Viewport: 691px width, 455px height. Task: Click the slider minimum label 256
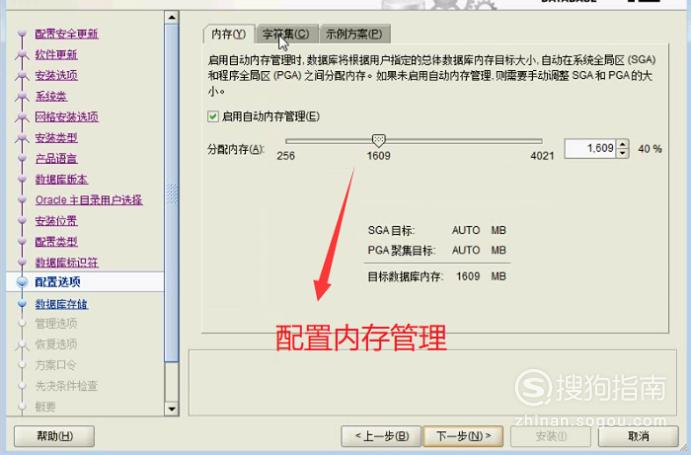tap(286, 156)
